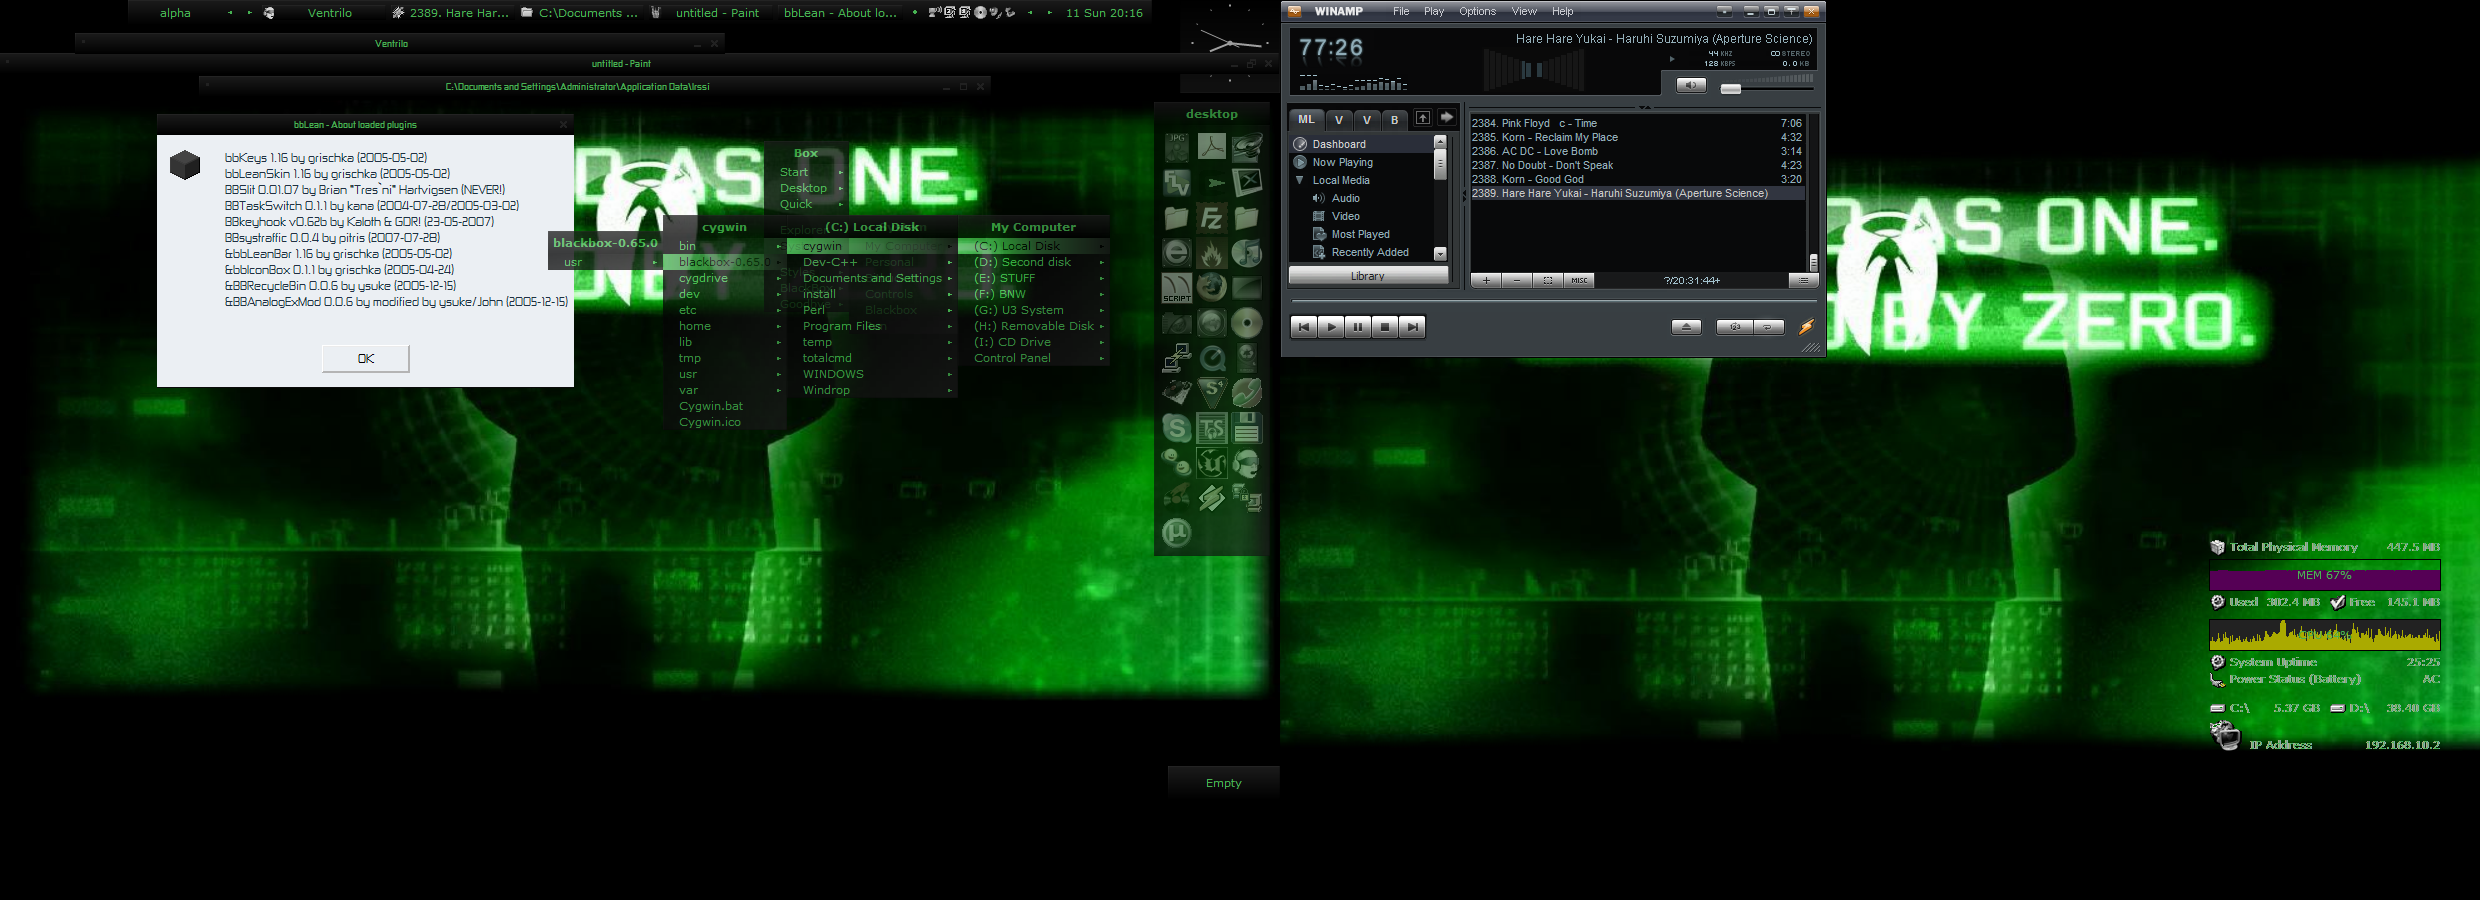This screenshot has width=2480, height=900.
Task: Open the network connections icon in desktop box
Action: (x=1177, y=358)
